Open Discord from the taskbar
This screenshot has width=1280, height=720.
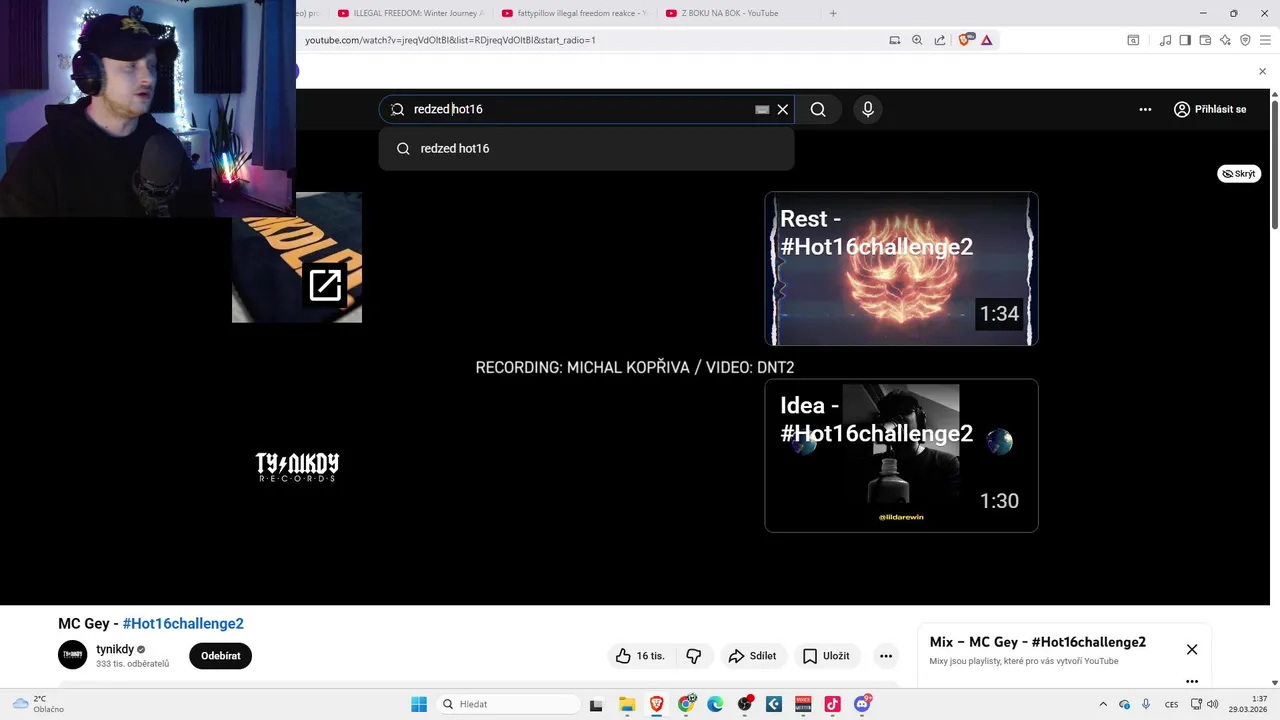click(x=862, y=704)
